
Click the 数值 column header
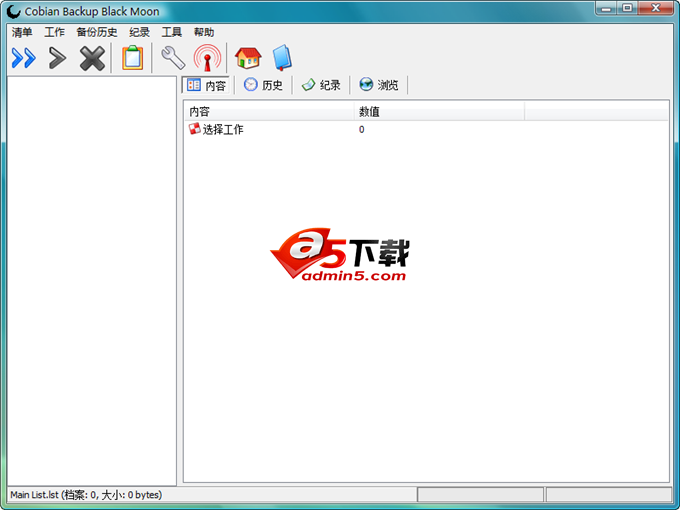(x=439, y=111)
